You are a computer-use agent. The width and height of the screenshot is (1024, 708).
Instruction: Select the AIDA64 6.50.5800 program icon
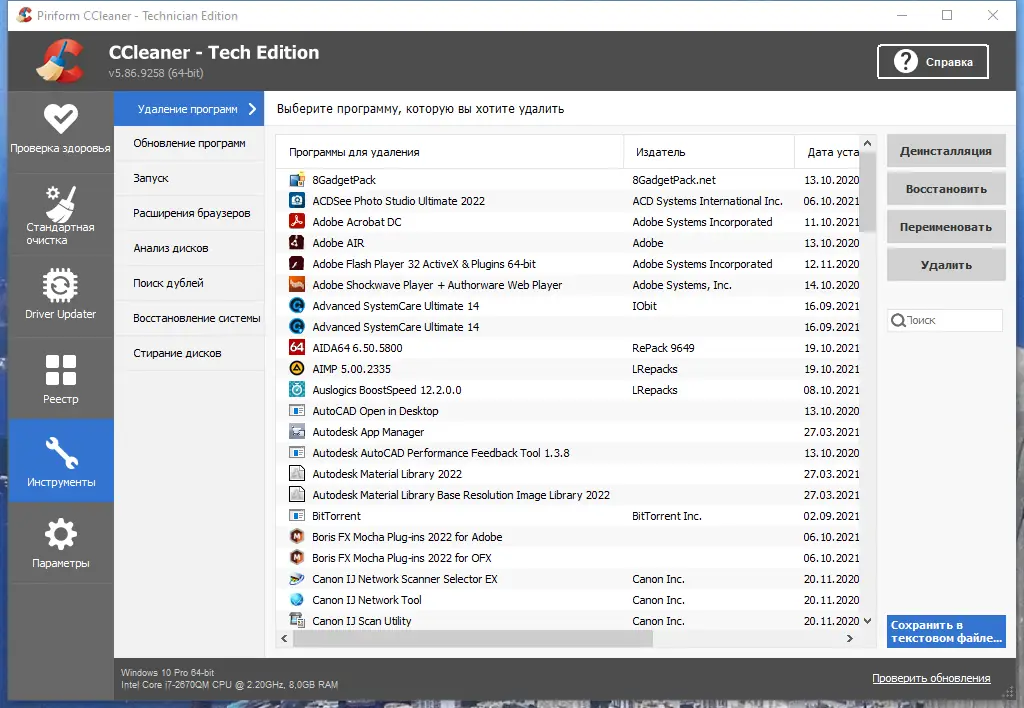pos(297,348)
